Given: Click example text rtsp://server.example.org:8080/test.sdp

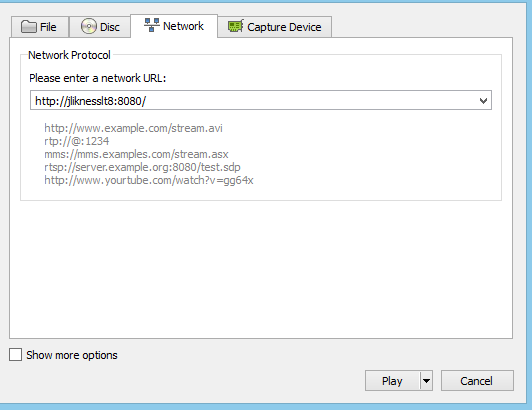Looking at the screenshot, I should pyautogui.click(x=142, y=167).
